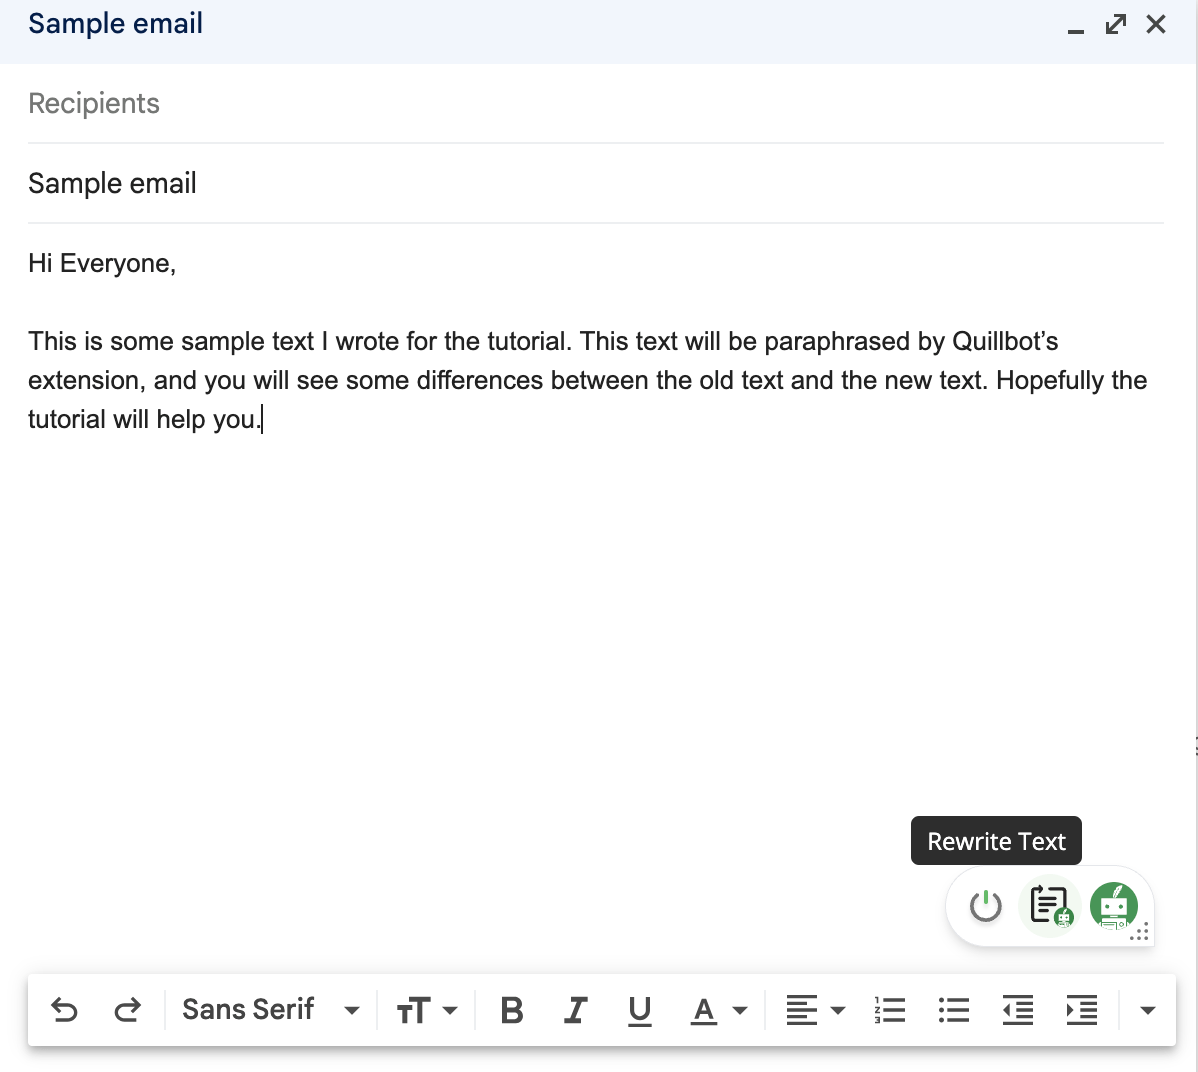Open the text size dropdown
This screenshot has width=1198, height=1072.
(x=427, y=1010)
